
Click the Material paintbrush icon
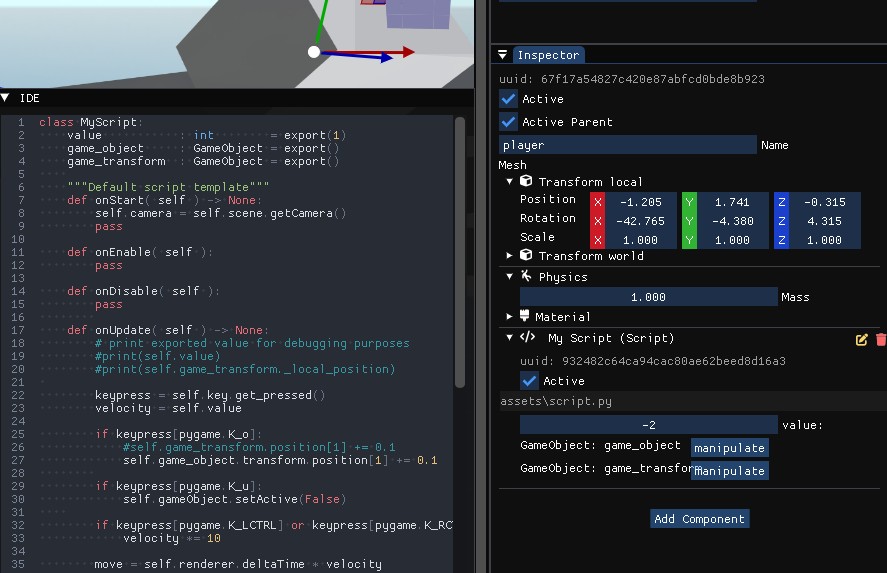click(x=526, y=317)
